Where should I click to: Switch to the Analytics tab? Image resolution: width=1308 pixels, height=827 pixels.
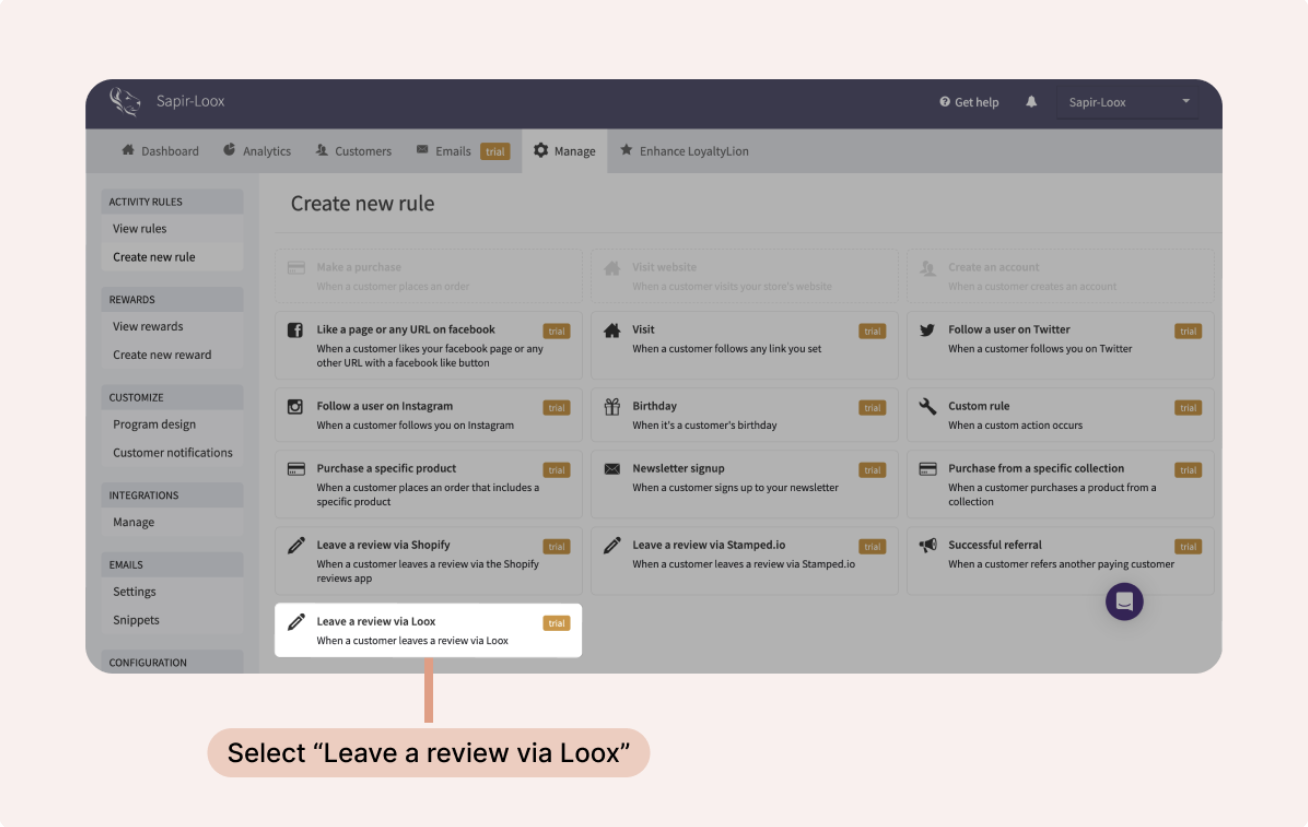(257, 151)
